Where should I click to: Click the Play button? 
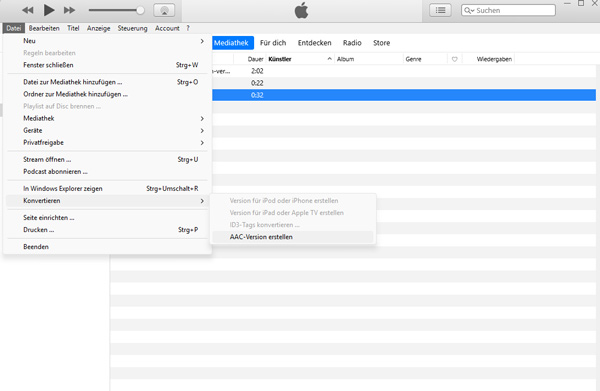pyautogui.click(x=49, y=10)
